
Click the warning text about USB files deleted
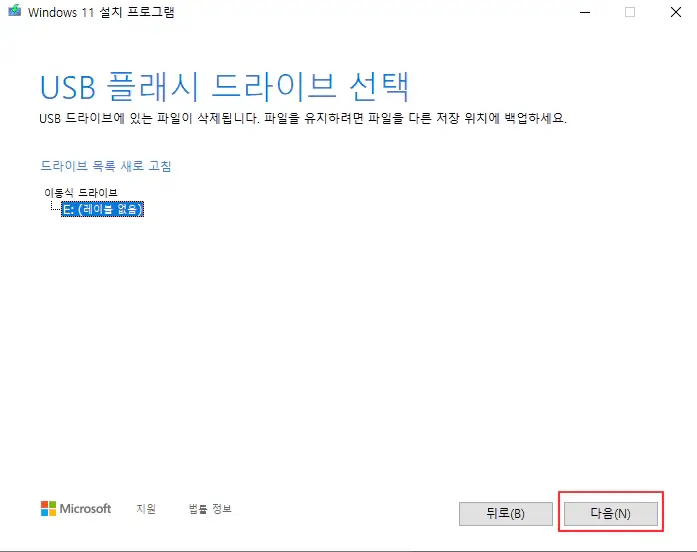[x=303, y=118]
